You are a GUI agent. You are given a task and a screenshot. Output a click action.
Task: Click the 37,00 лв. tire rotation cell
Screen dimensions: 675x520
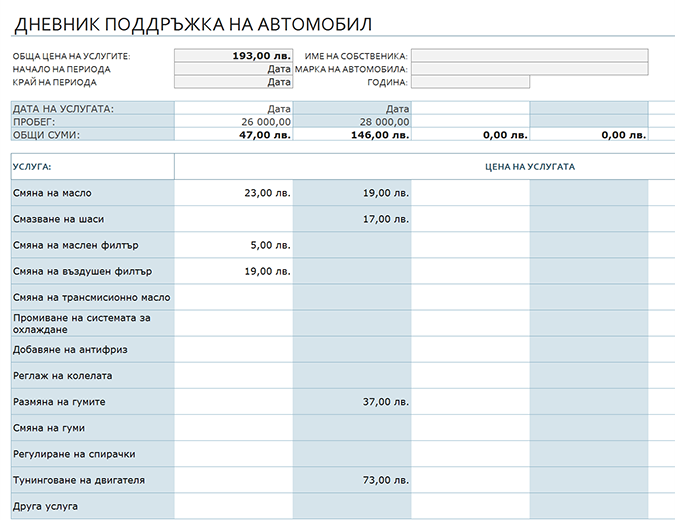pos(352,402)
